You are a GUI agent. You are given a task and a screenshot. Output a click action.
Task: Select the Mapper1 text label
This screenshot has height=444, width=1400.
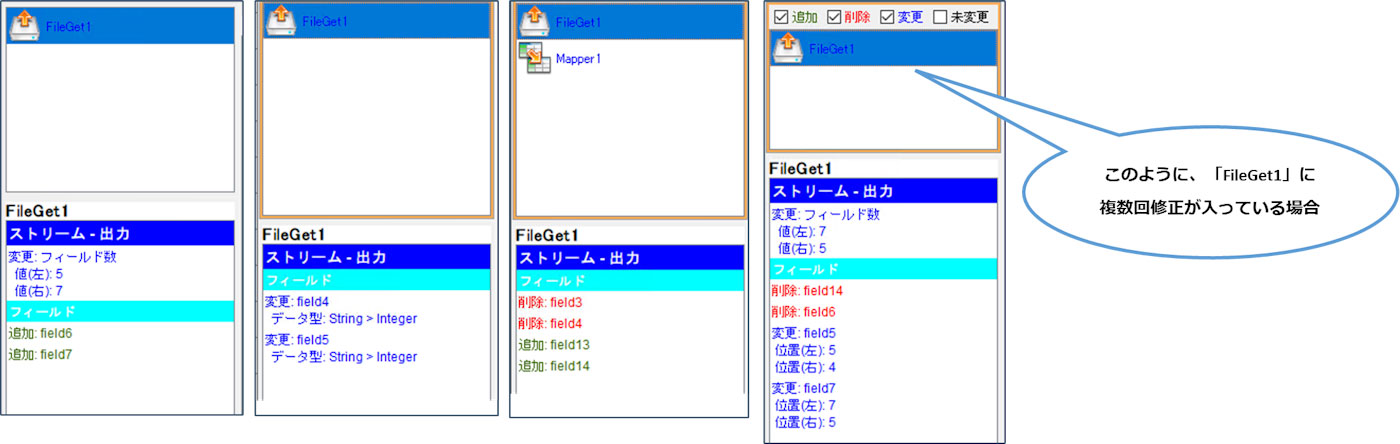578,59
